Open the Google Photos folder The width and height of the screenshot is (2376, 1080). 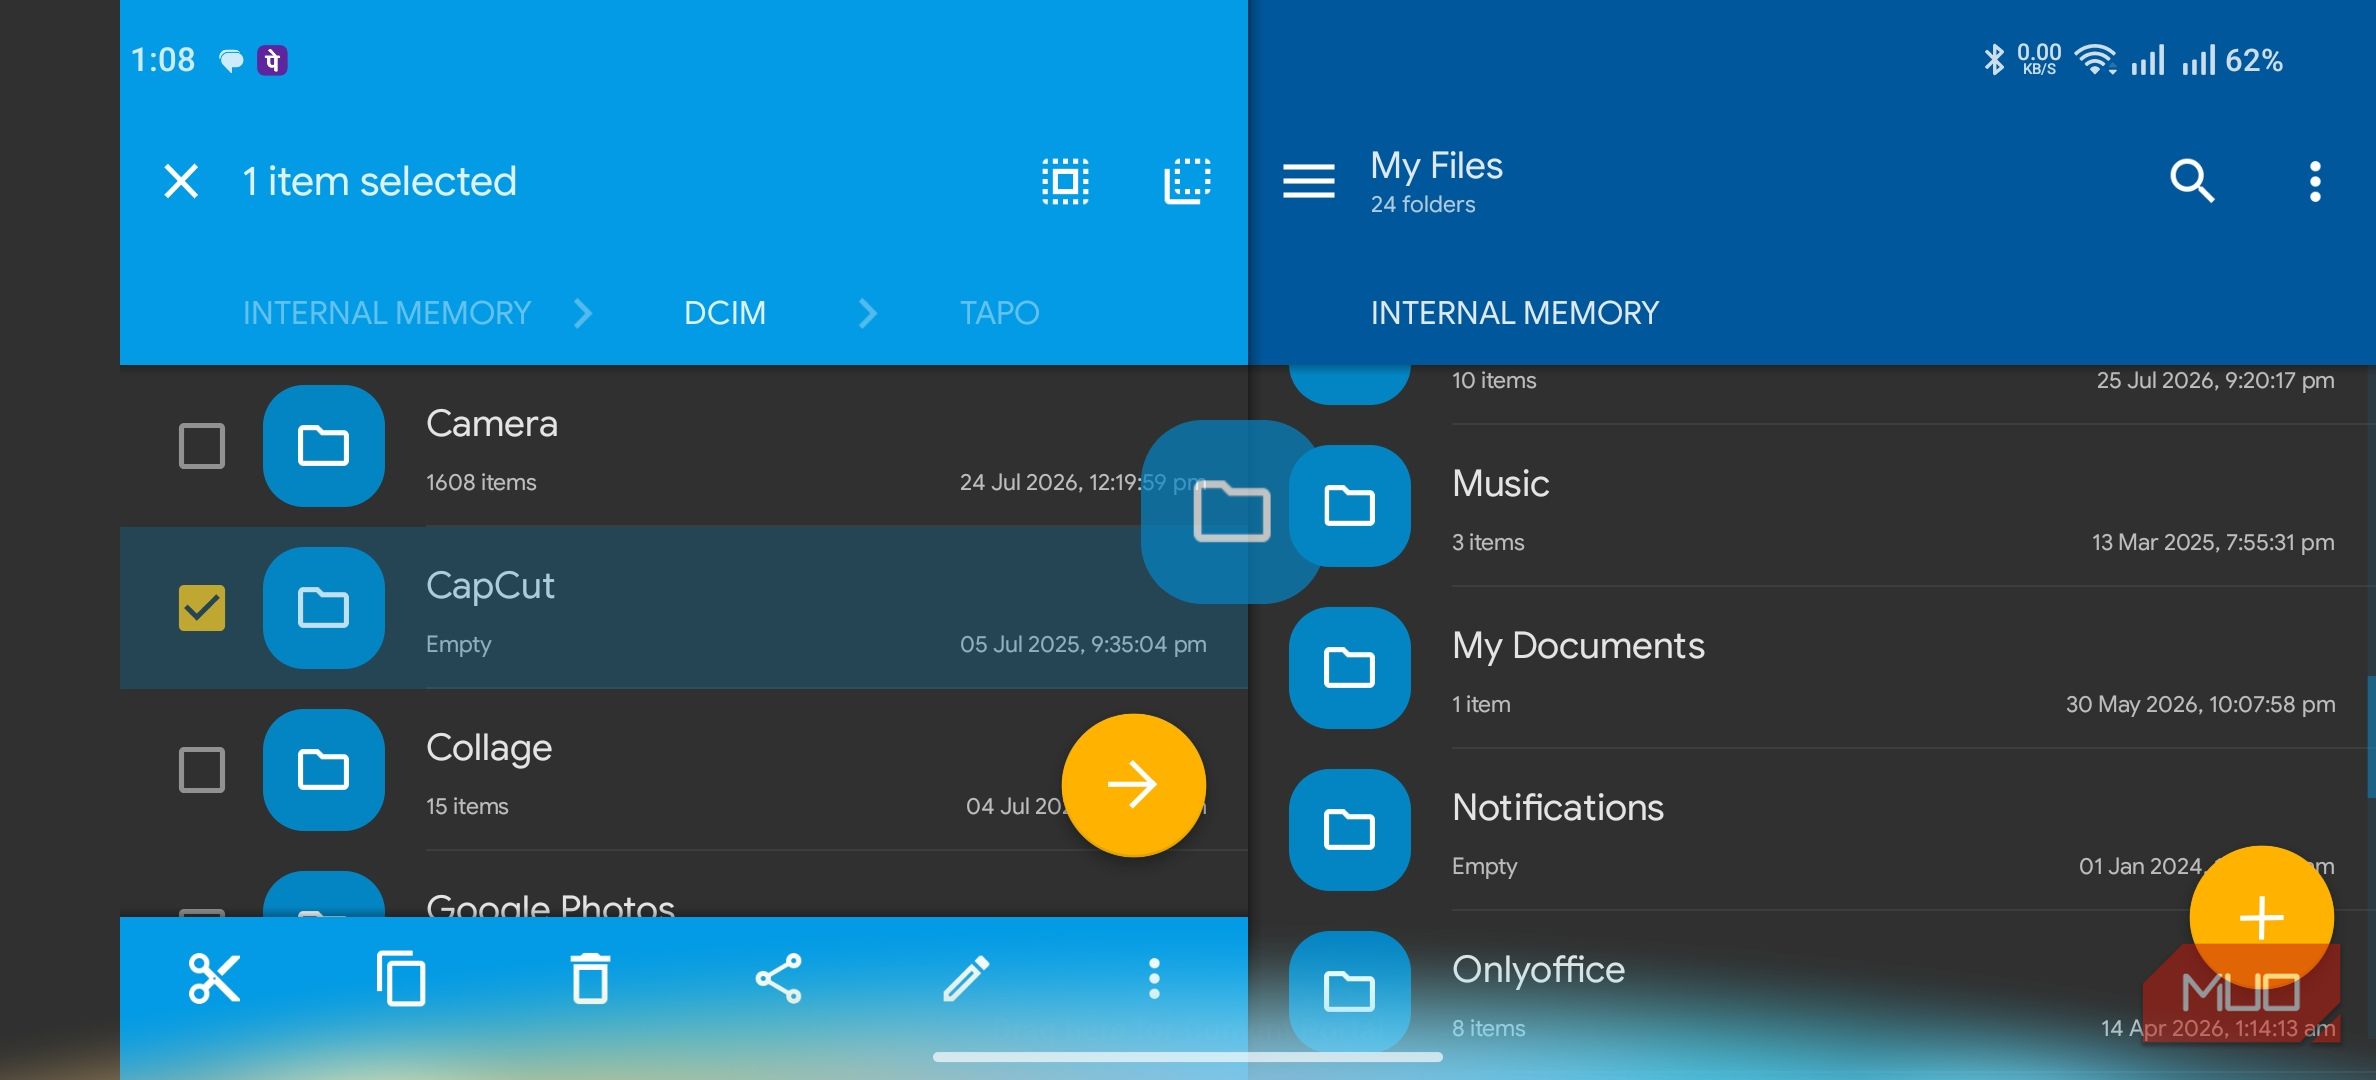(550, 904)
